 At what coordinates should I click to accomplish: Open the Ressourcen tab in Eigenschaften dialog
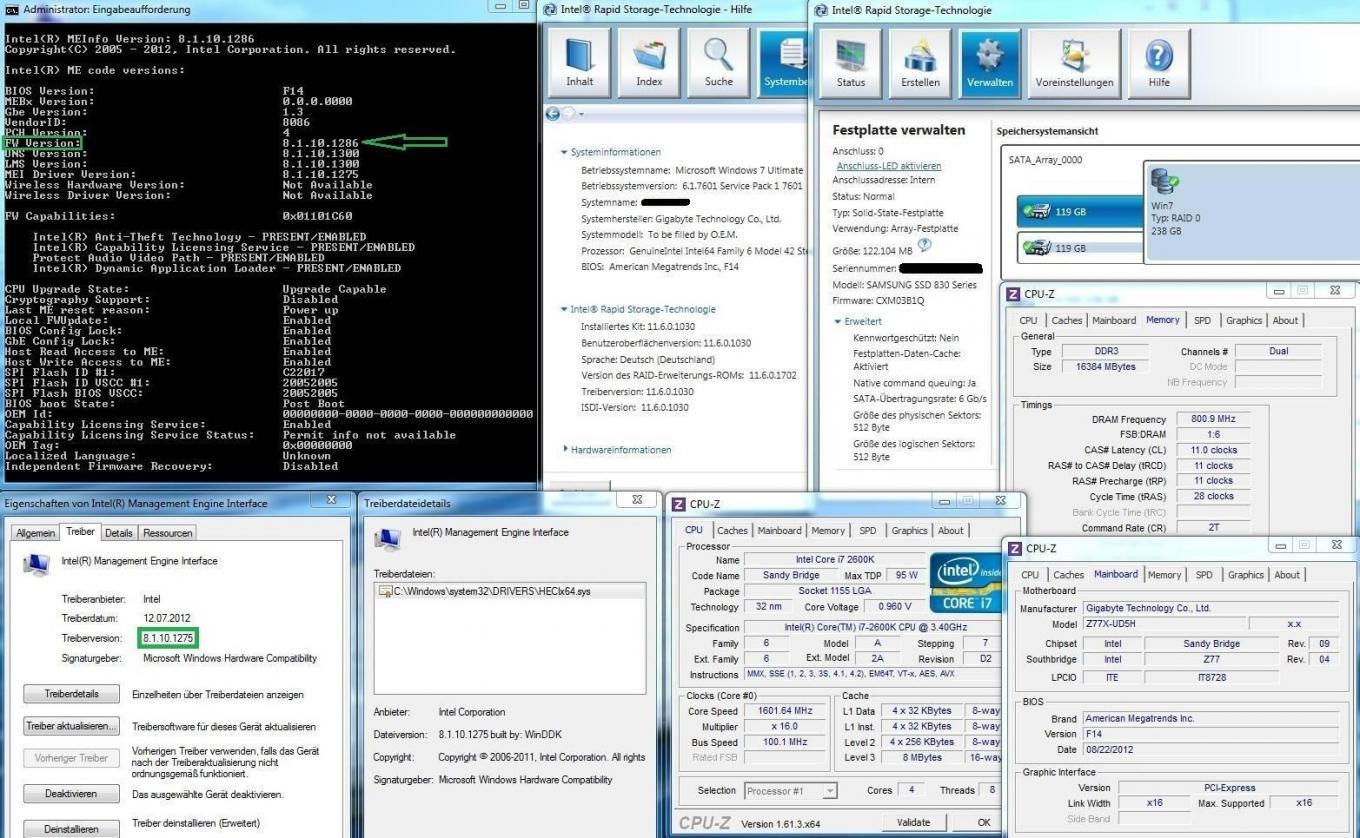coord(167,533)
